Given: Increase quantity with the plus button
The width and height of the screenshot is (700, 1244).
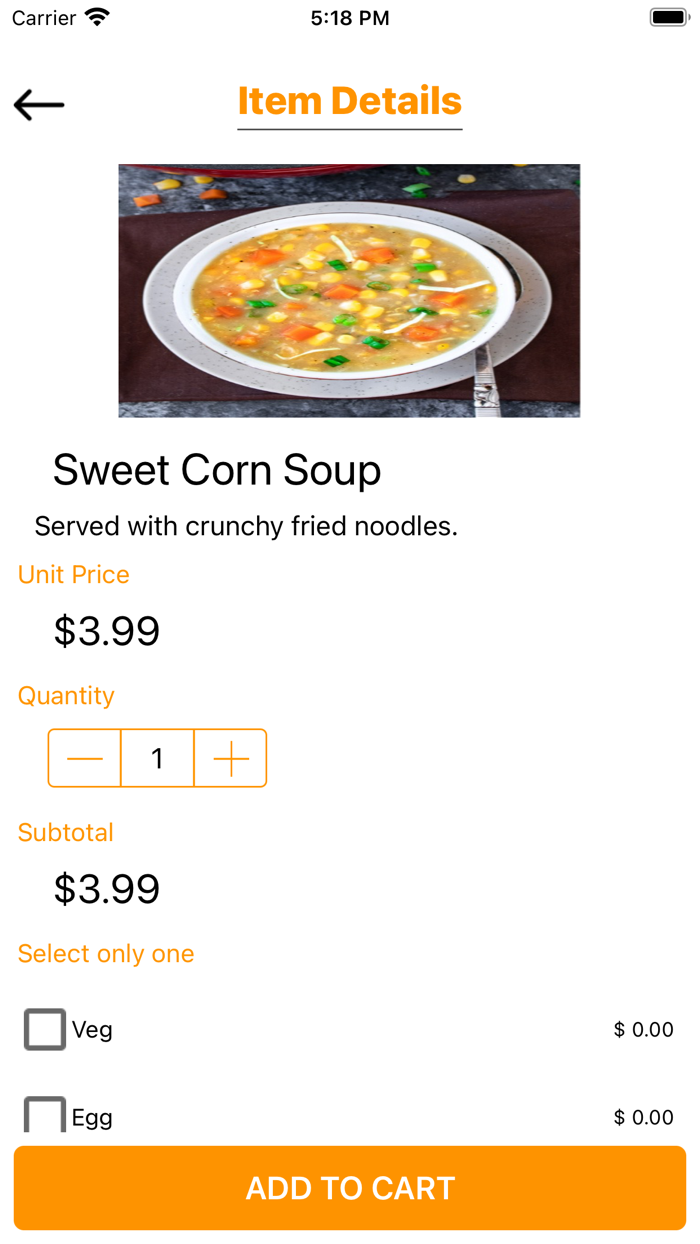Looking at the screenshot, I should coord(231,759).
